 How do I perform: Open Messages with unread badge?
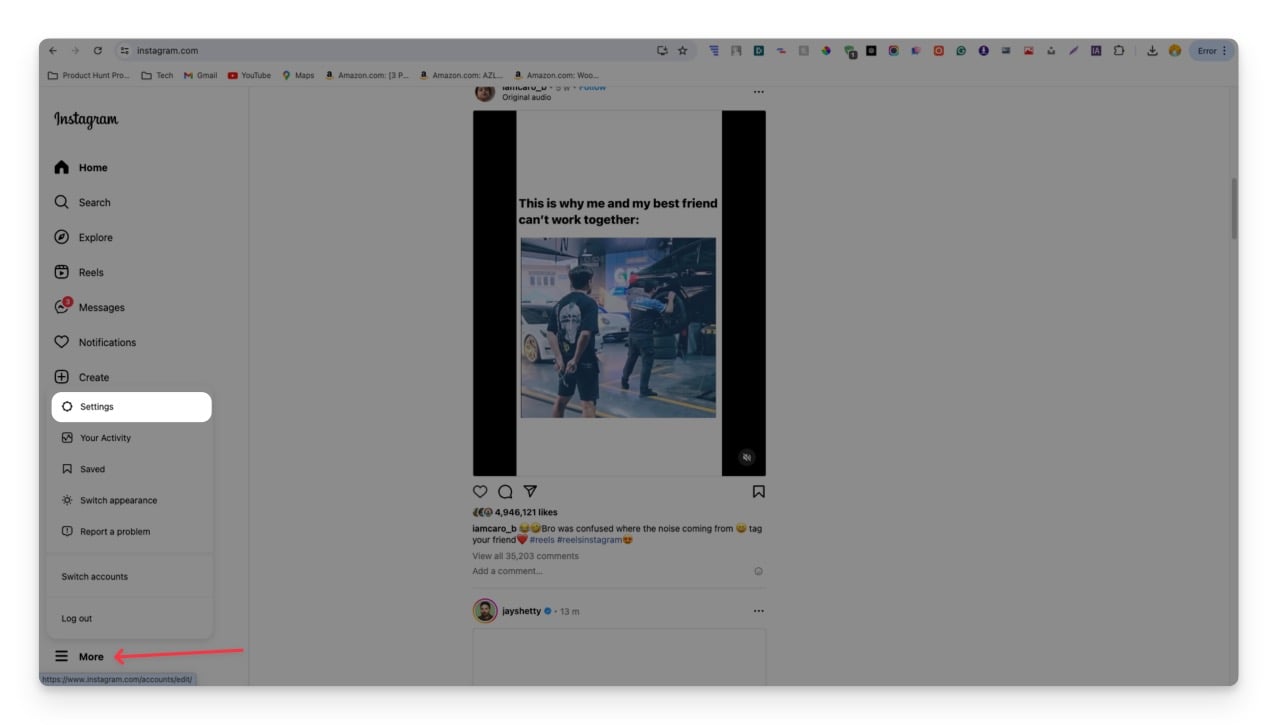pyautogui.click(x=90, y=307)
